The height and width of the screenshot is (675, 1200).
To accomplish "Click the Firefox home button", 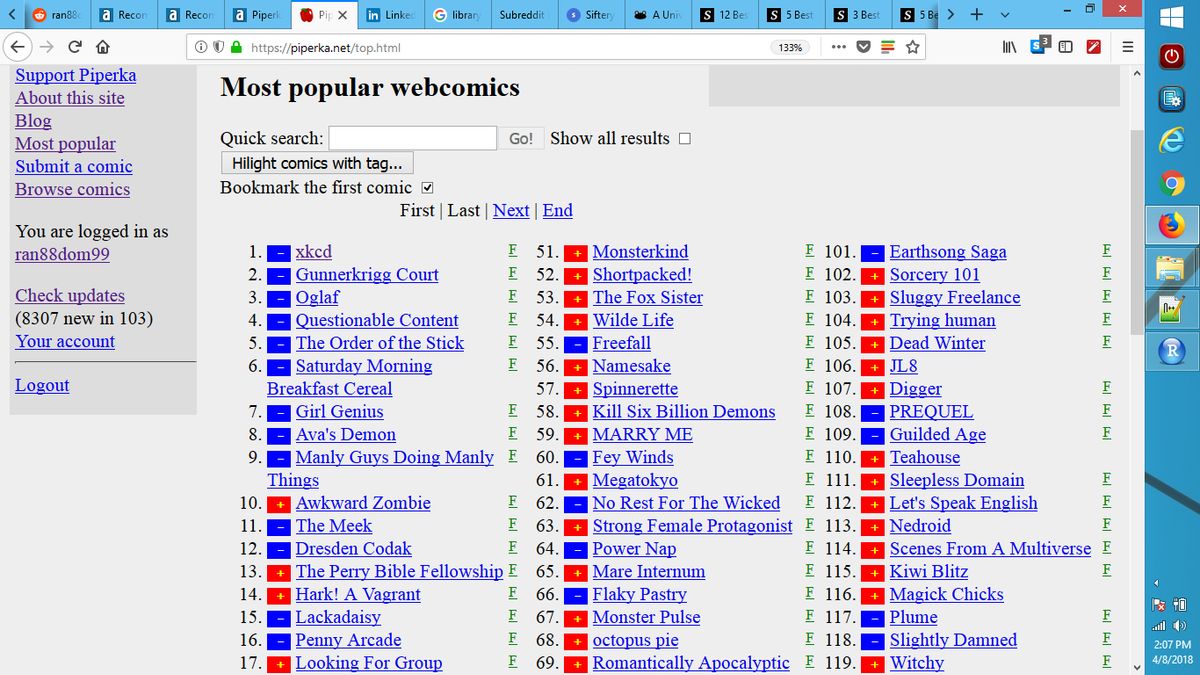I will (101, 47).
